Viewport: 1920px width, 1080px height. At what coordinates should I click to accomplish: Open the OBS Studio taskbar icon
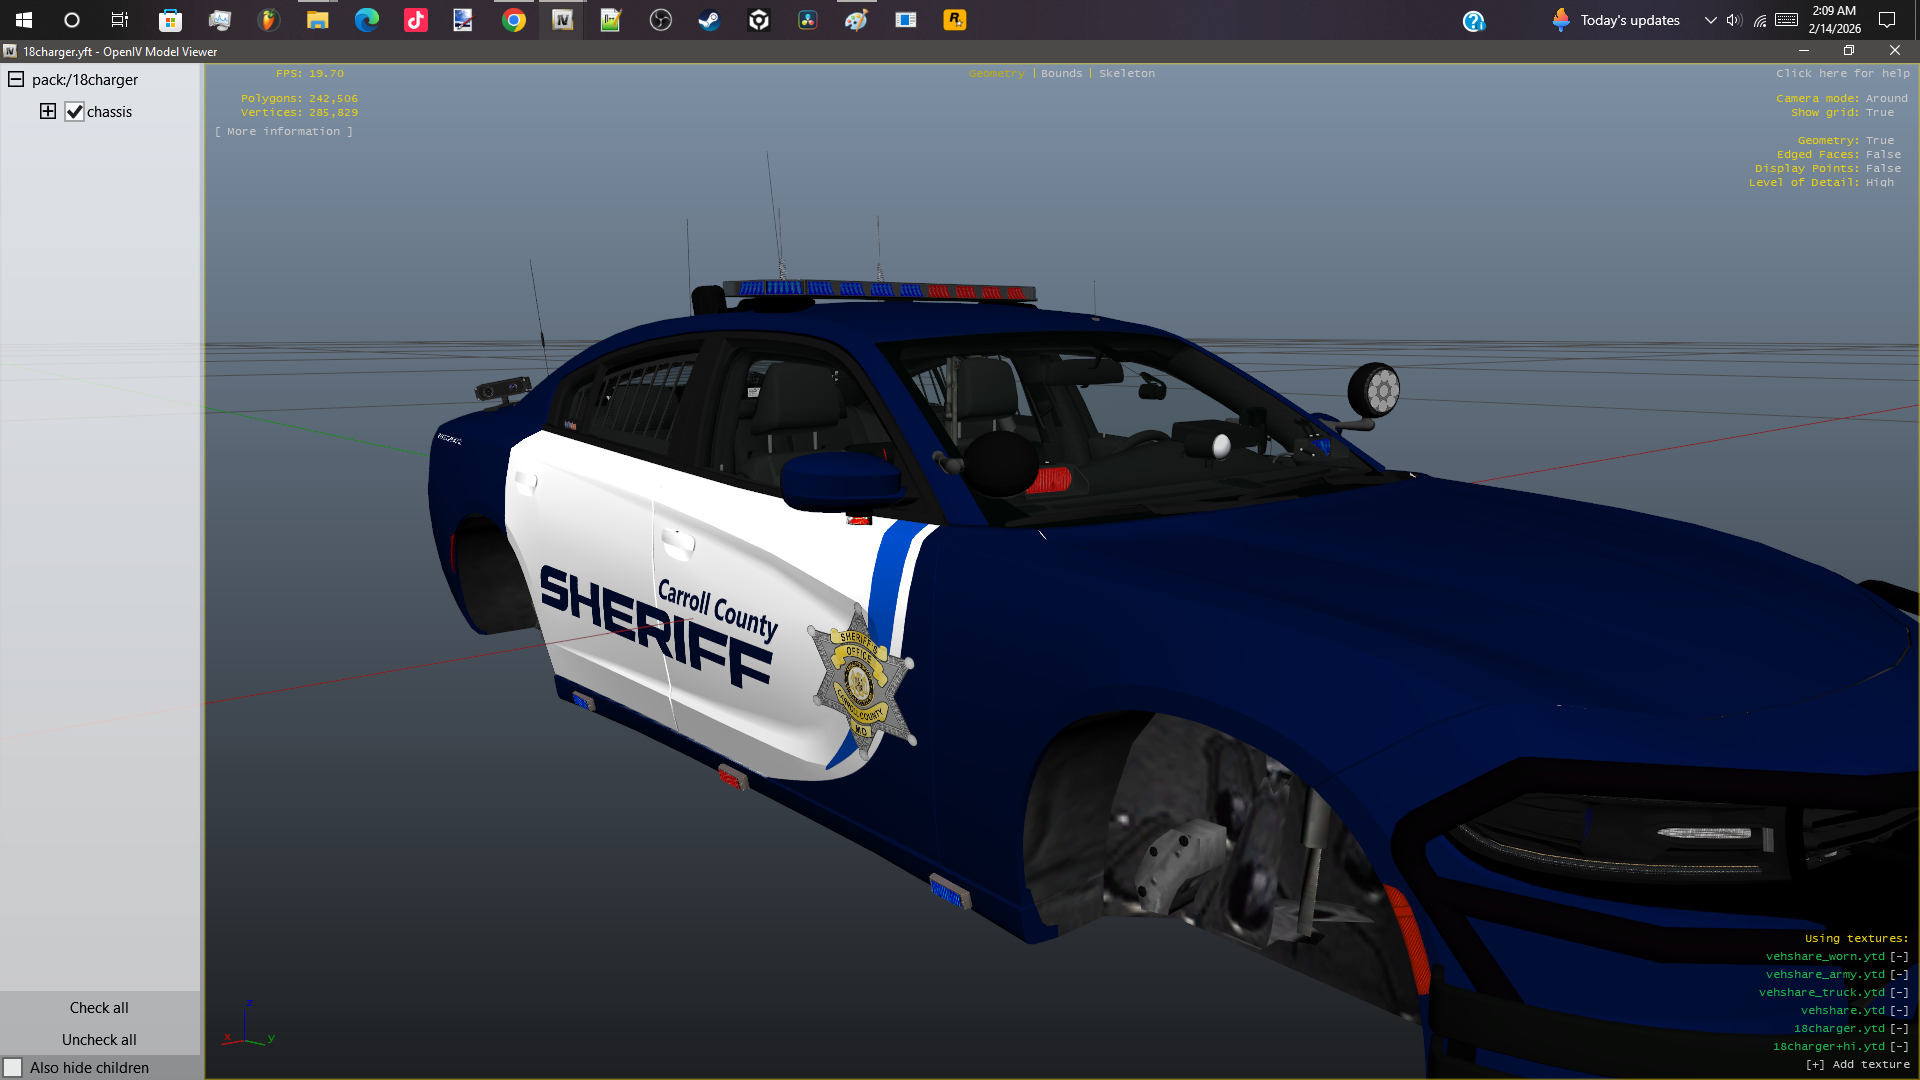pos(661,20)
